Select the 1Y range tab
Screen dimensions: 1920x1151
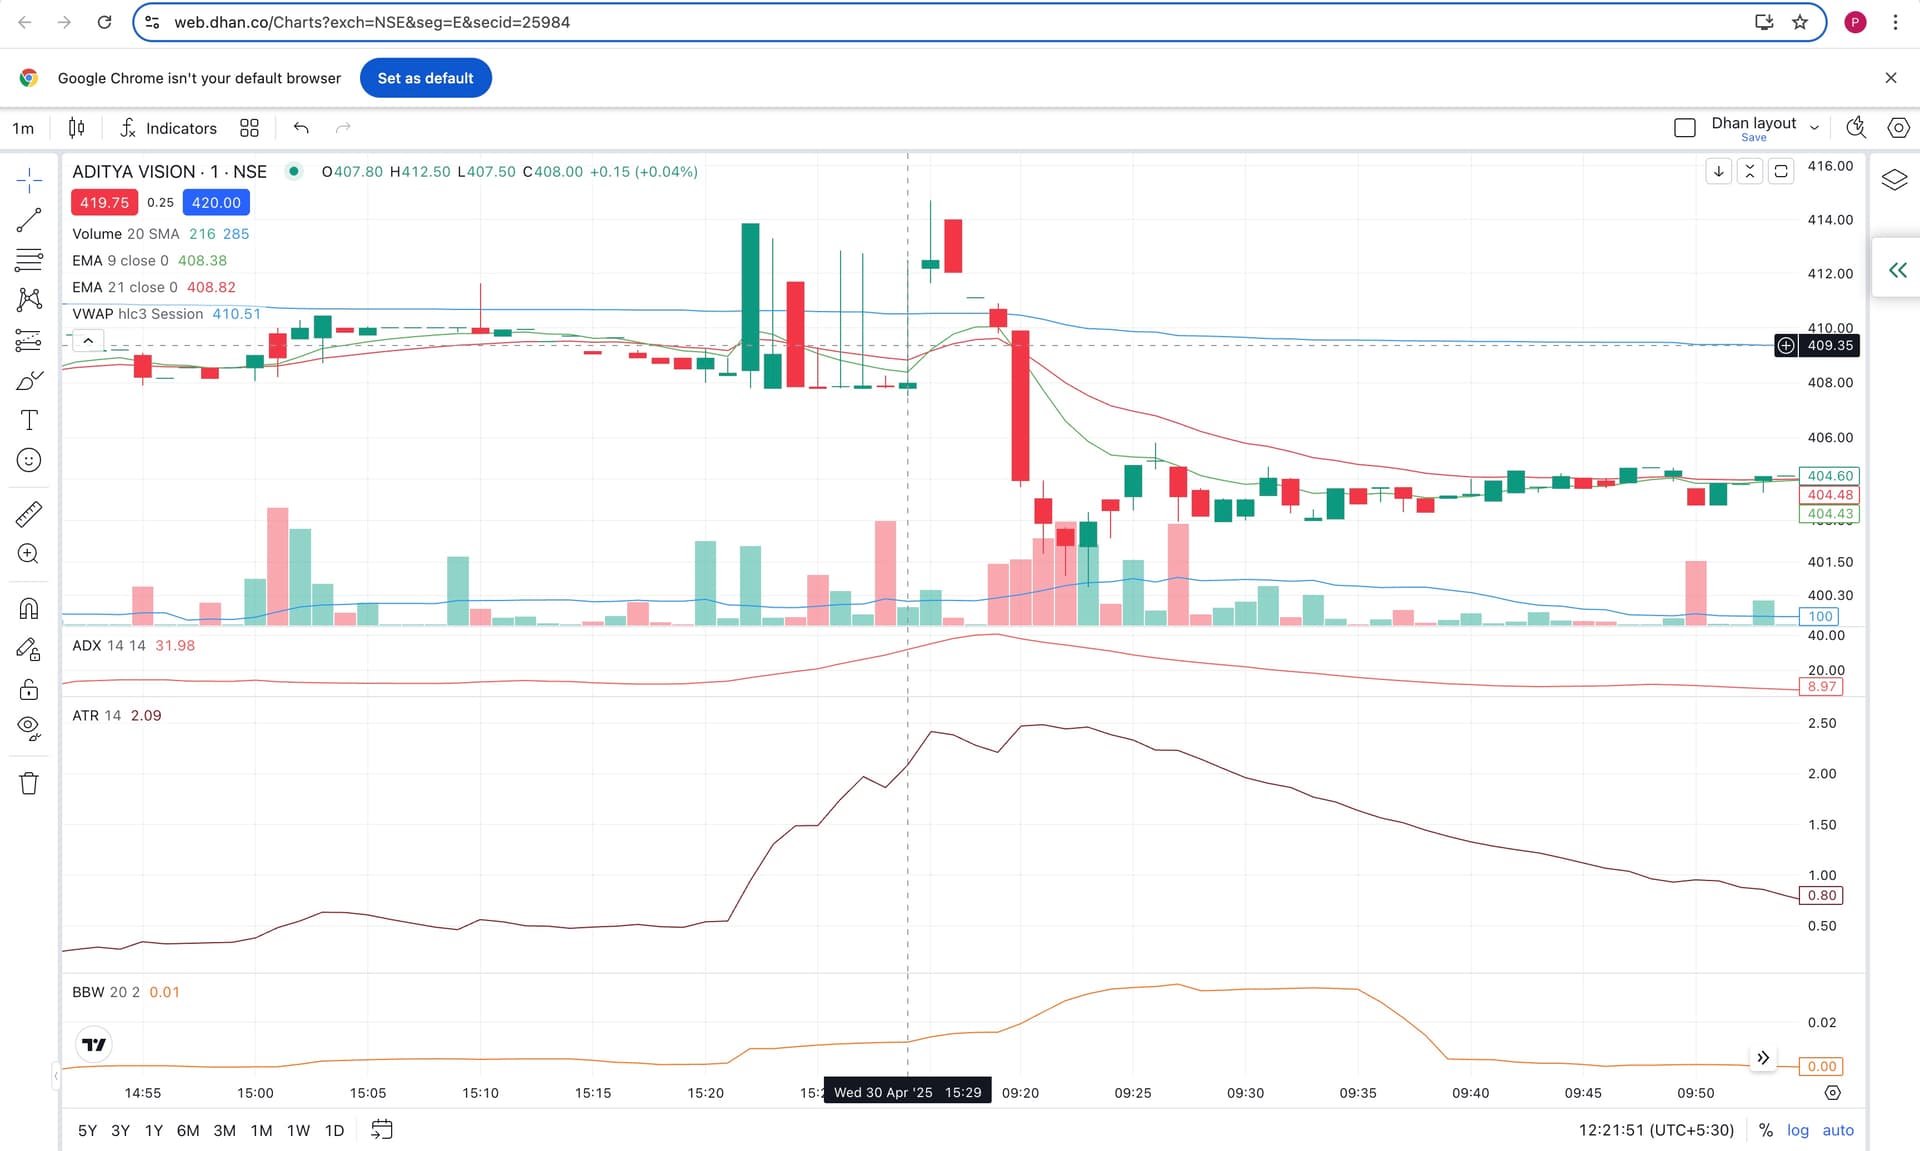point(154,1130)
